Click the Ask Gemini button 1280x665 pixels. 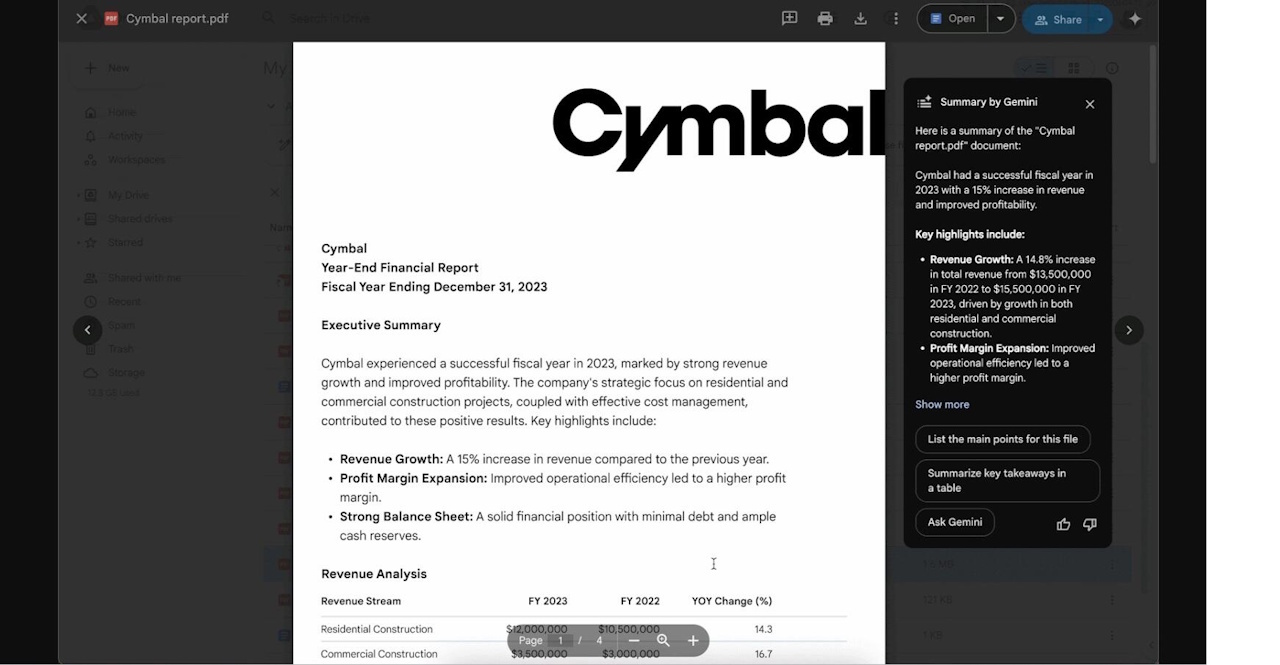click(x=955, y=522)
